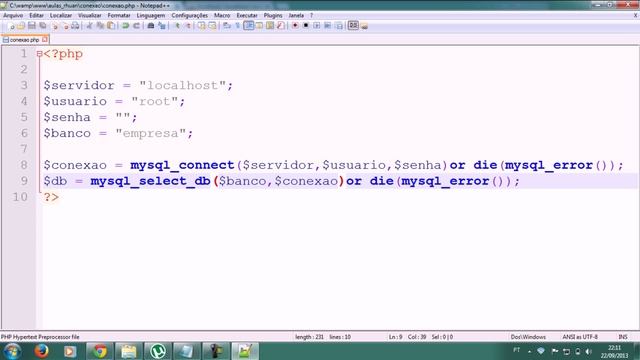Click the Close All toolbar icon
This screenshot has height=360, width=640.
(65, 26)
